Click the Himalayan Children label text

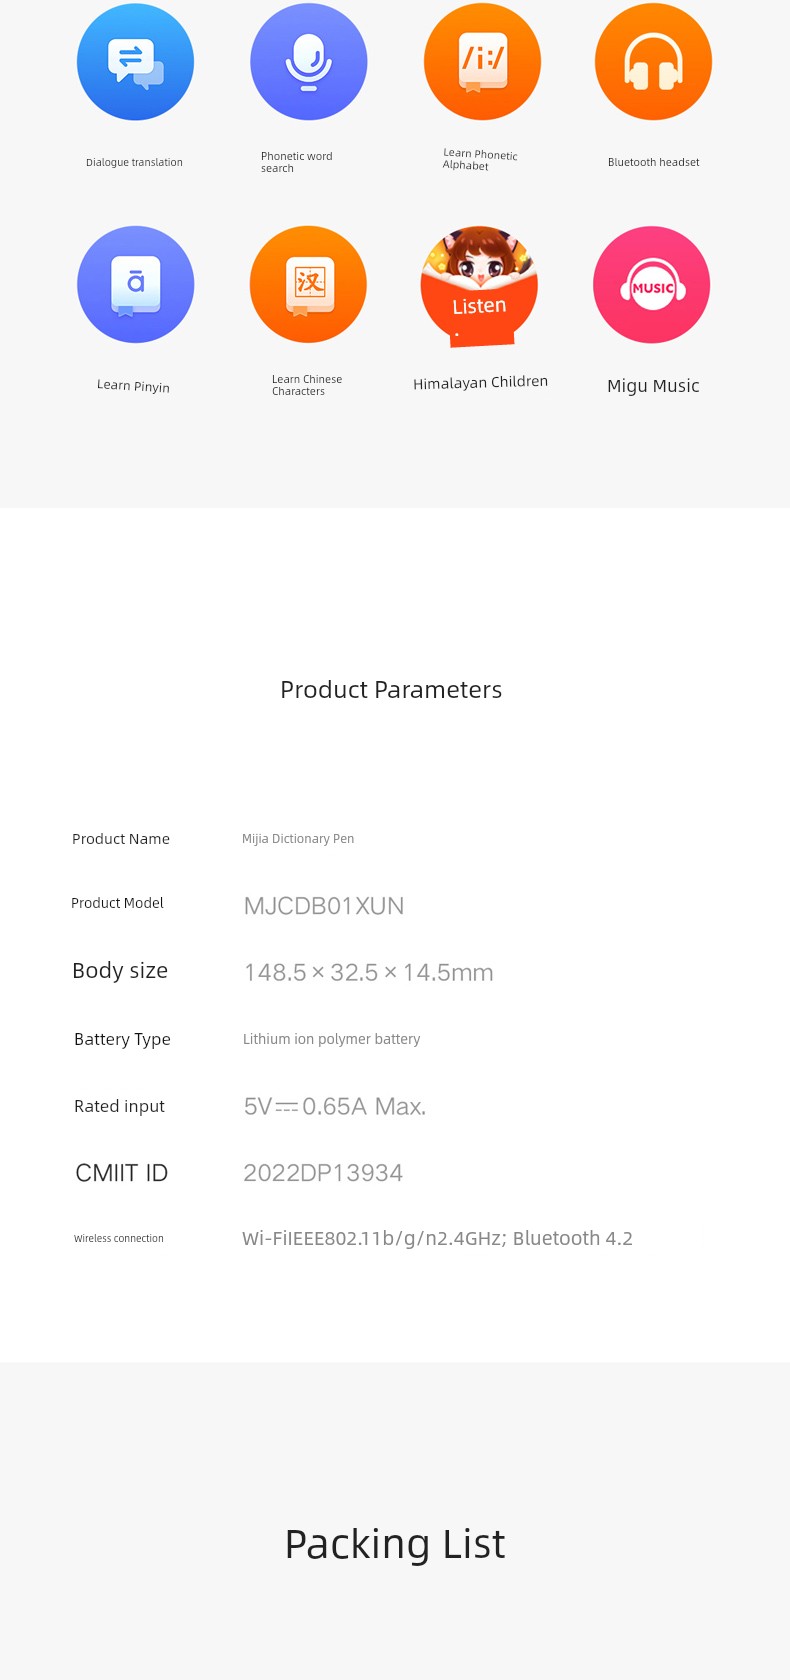[x=480, y=383]
